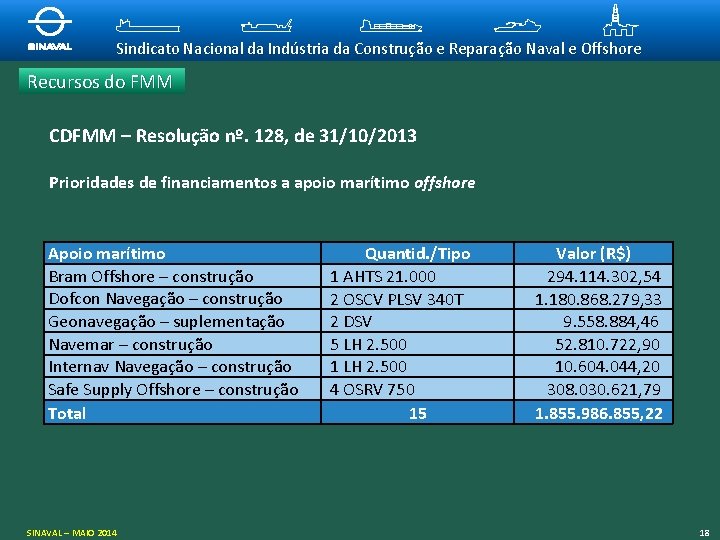Click the value '52.810.722,90'

[607, 344]
